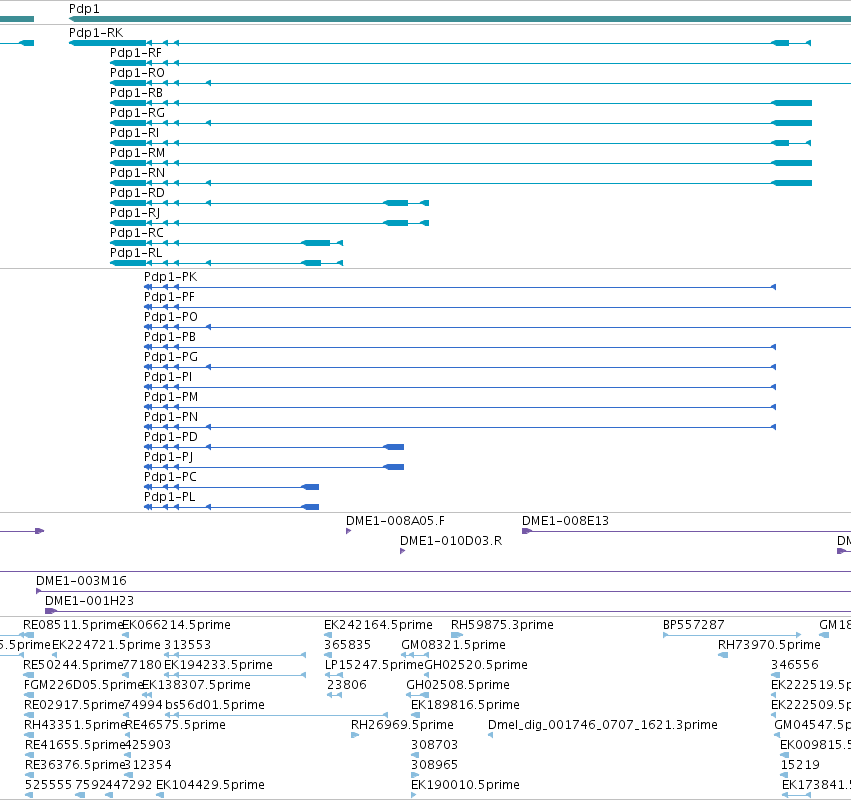Open EST RE46575.5prime
The image size is (851, 800).
tap(175, 725)
